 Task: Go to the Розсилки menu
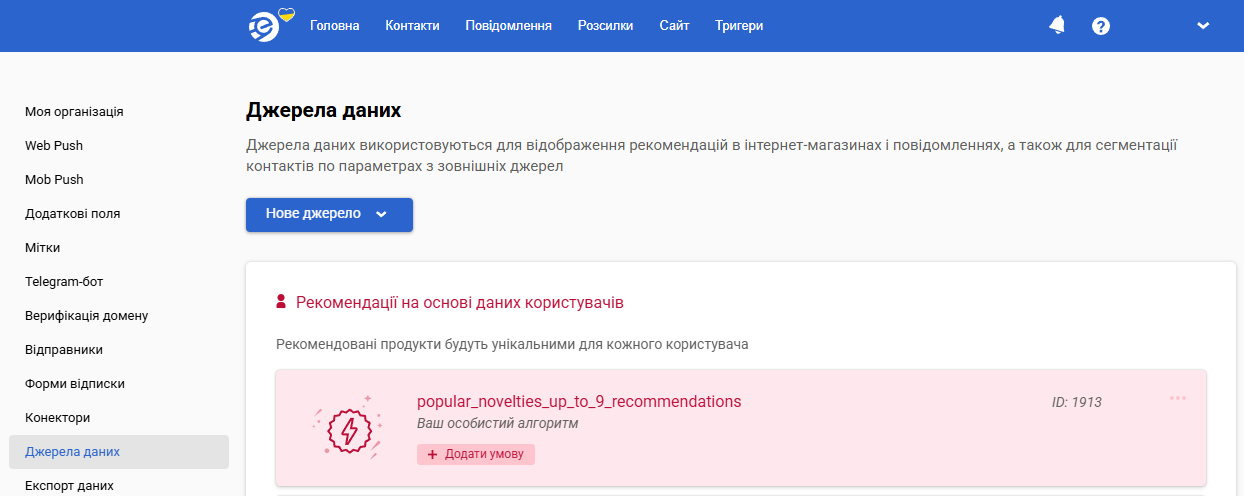(x=606, y=26)
